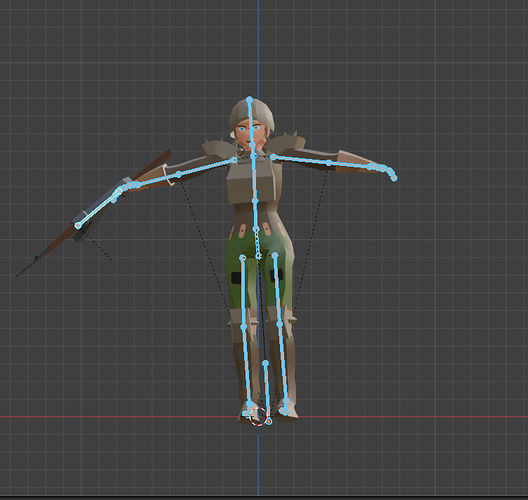Select the shoulder joint of the rifle-holding arm
Screen dimensions: 528x500
pyautogui.click(x=234, y=160)
